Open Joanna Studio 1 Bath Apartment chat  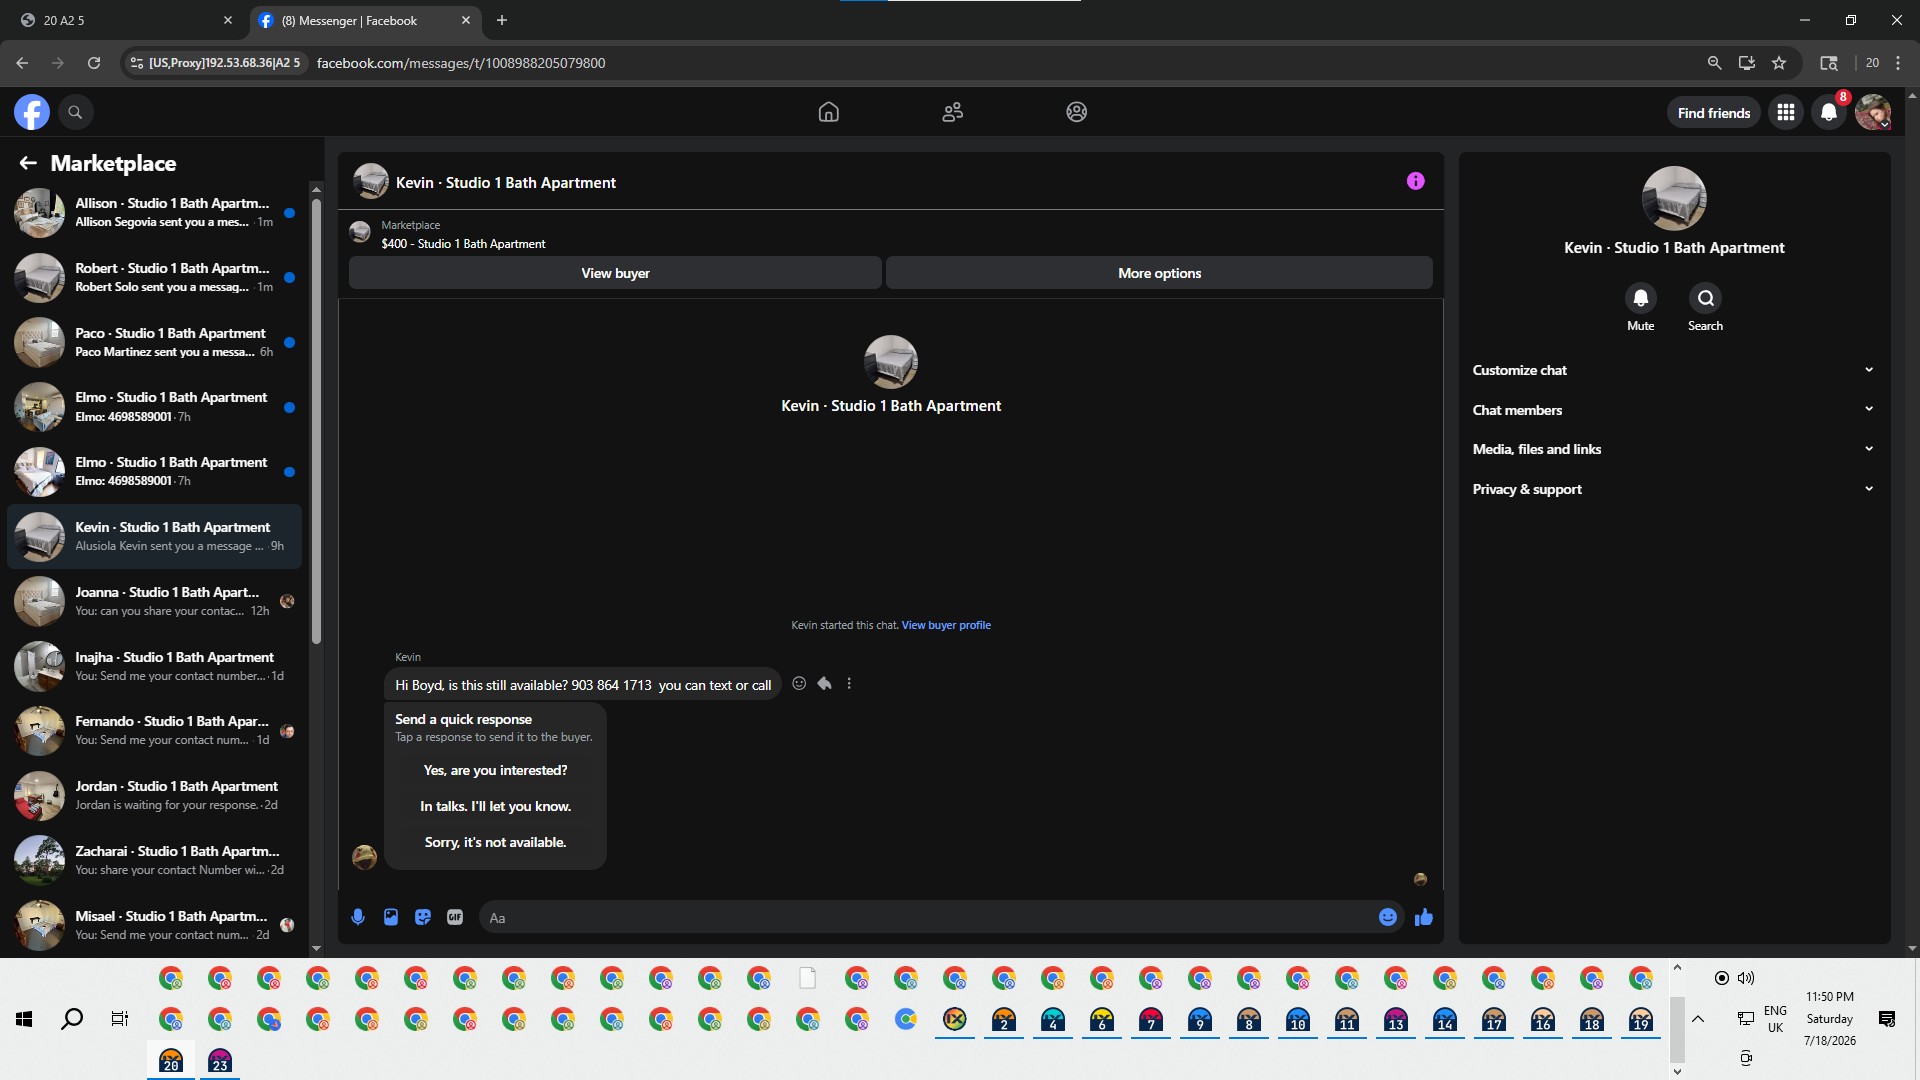155,601
